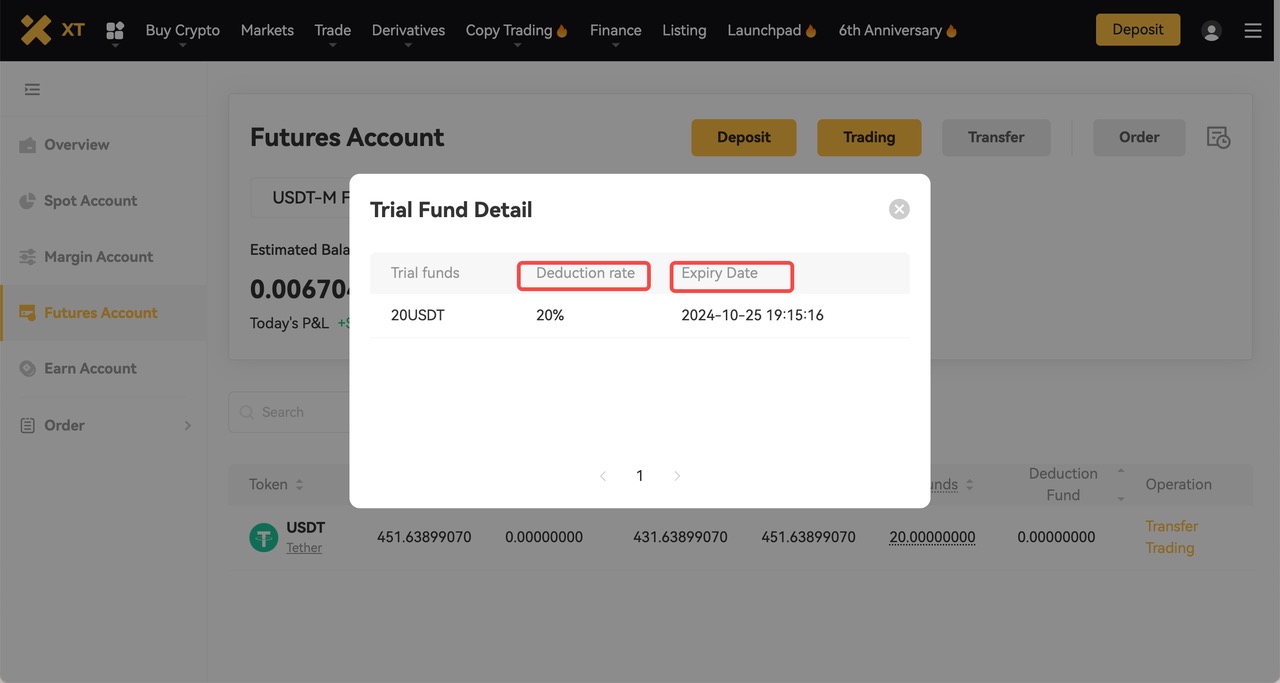Viewport: 1280px width, 683px height.
Task: Open the apps grid icon menu
Action: [115, 31]
